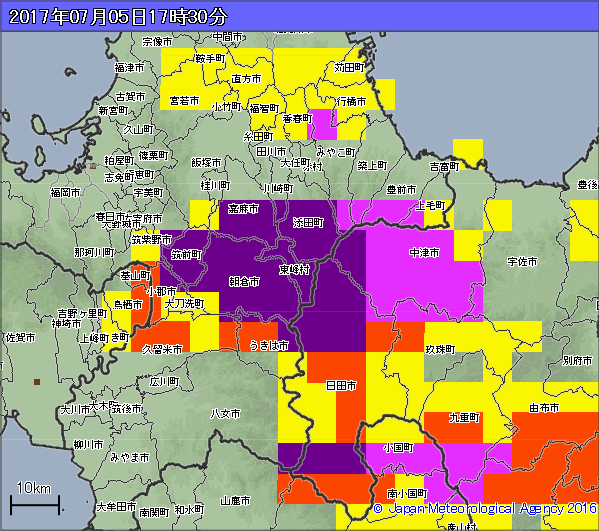The height and width of the screenshot is (531, 599).
Task: Click the timestamp header 2017年07月05日17時30分
Action: [118, 17]
